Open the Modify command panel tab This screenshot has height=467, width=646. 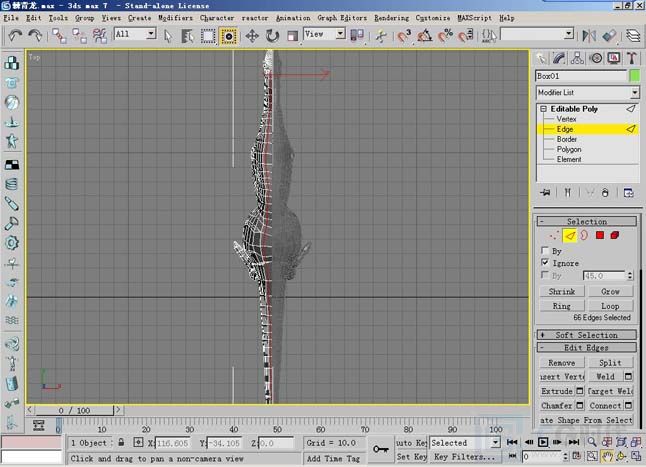coord(559,58)
